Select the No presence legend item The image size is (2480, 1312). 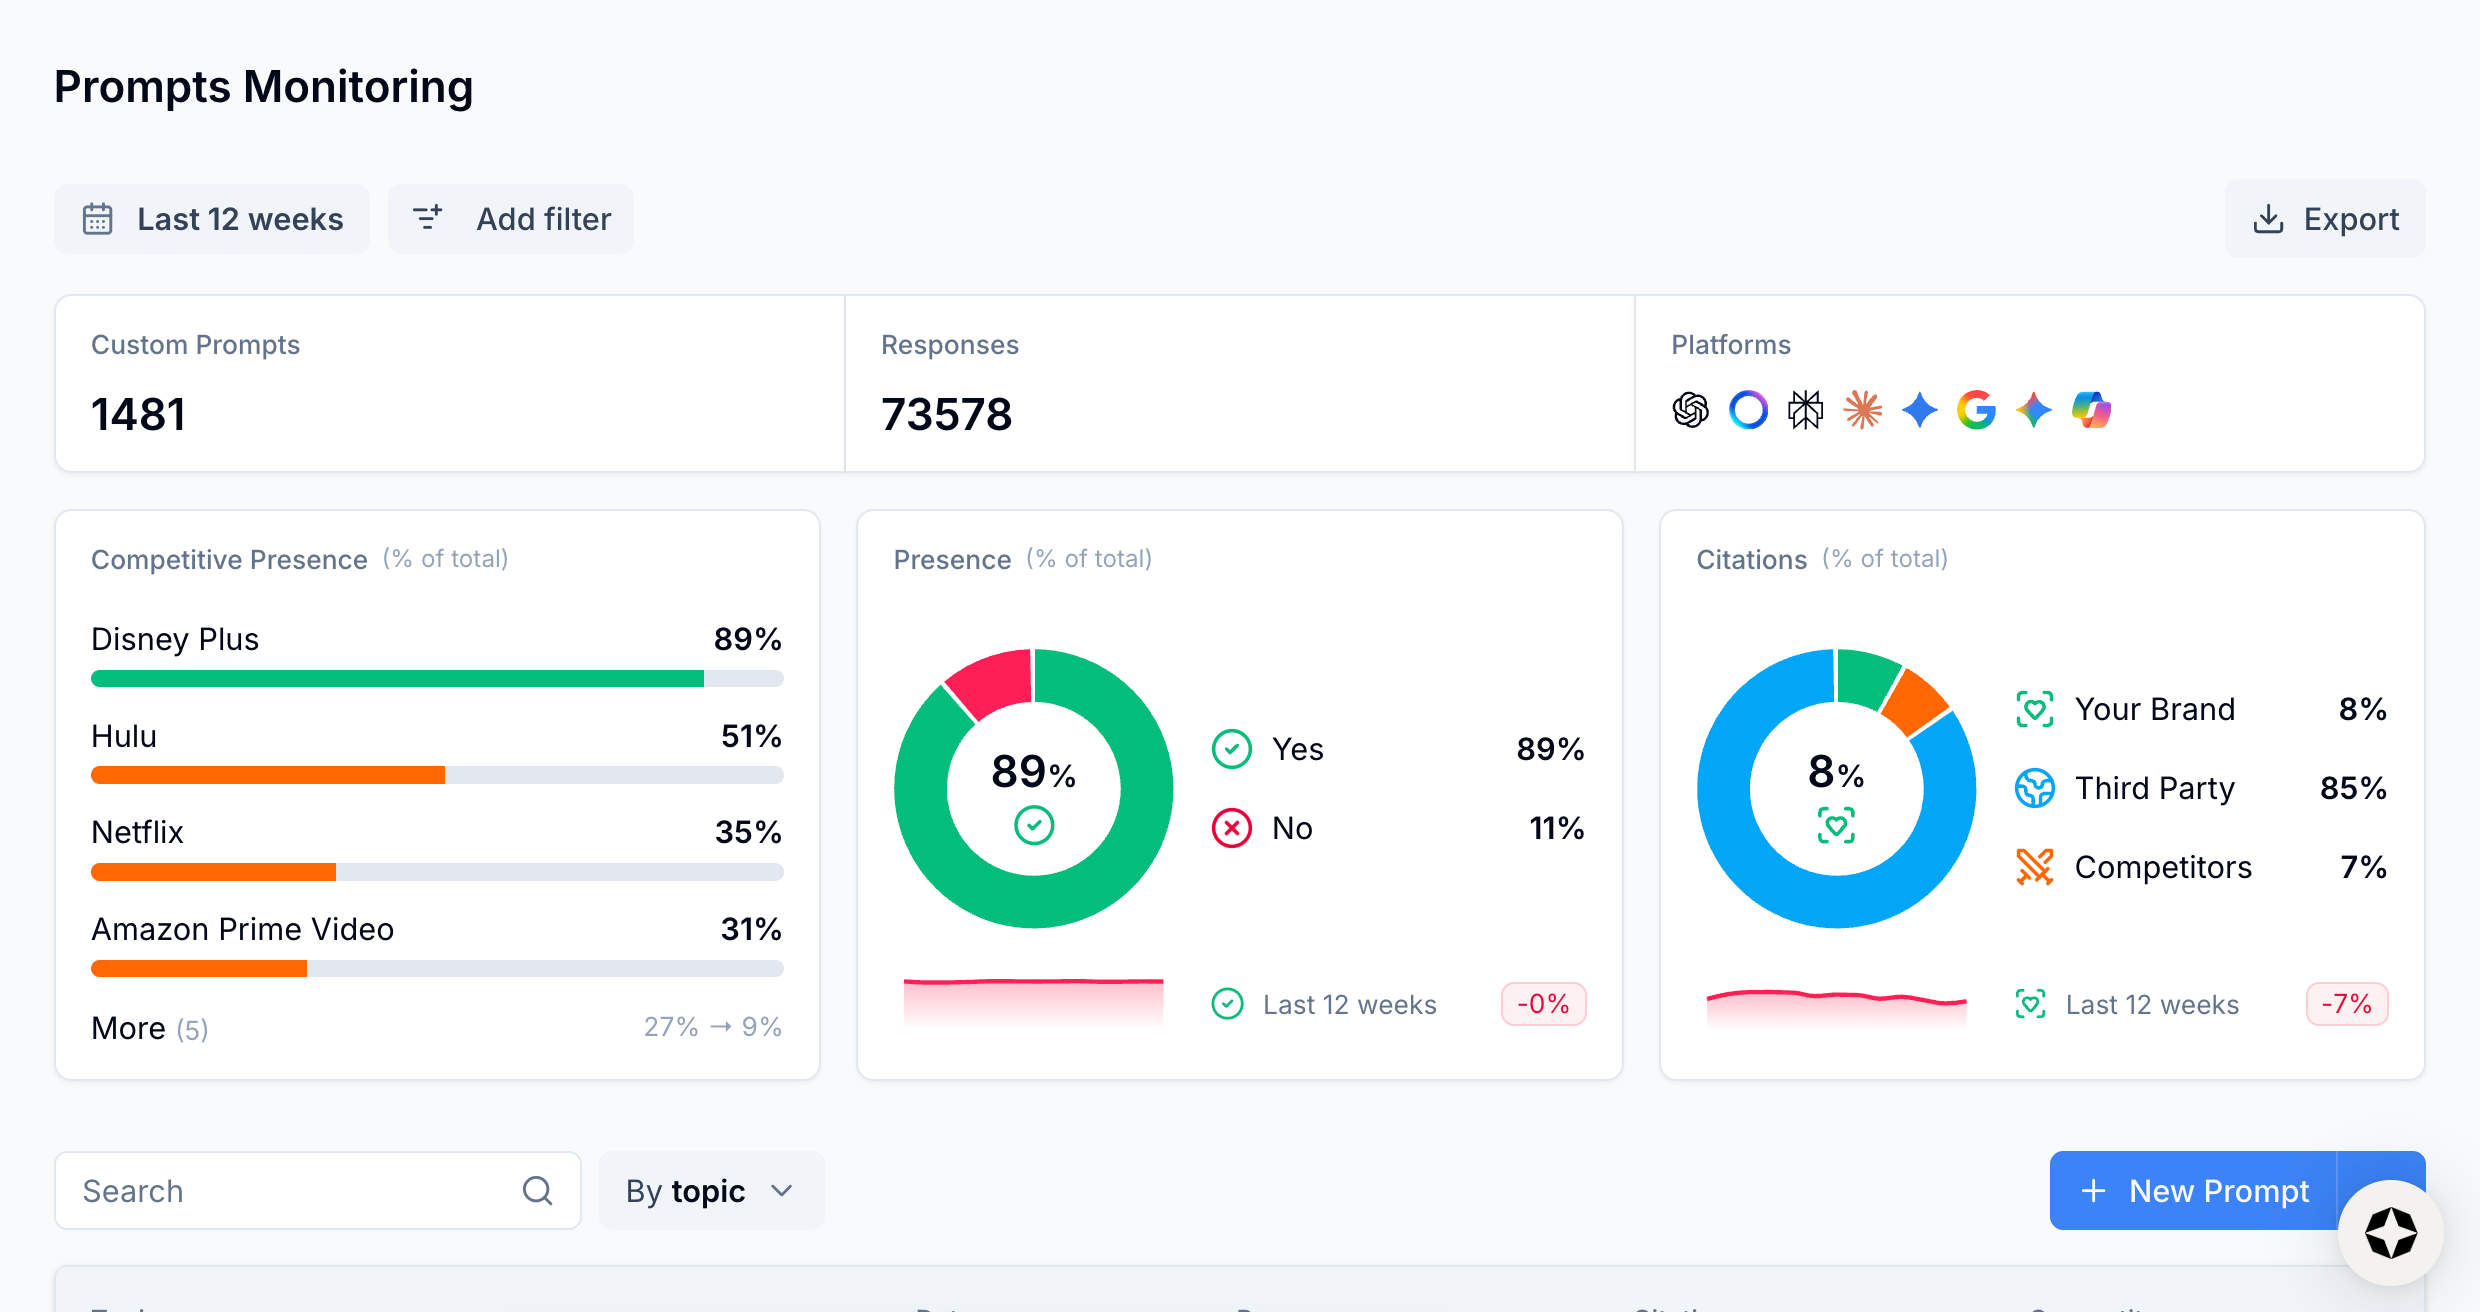coord(1291,828)
